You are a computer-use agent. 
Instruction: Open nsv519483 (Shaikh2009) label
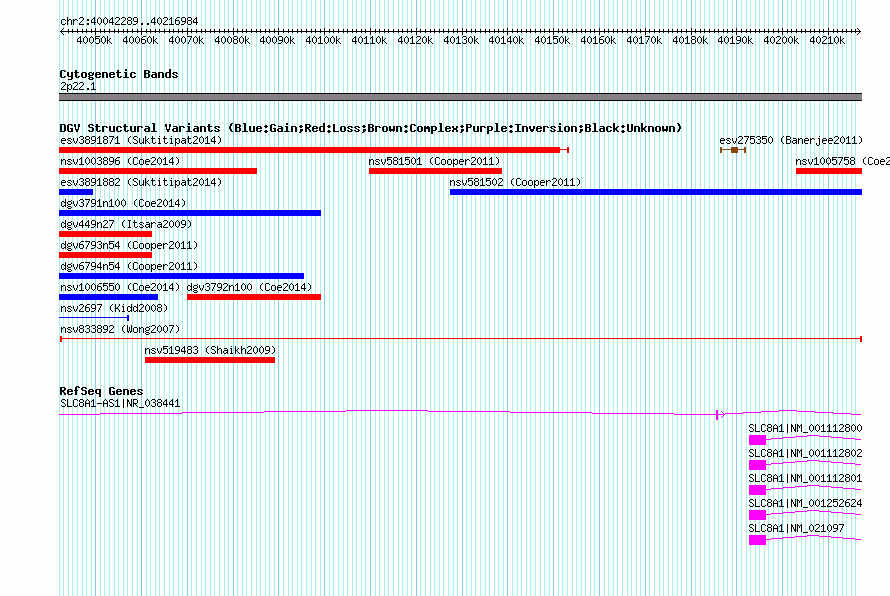(210, 350)
